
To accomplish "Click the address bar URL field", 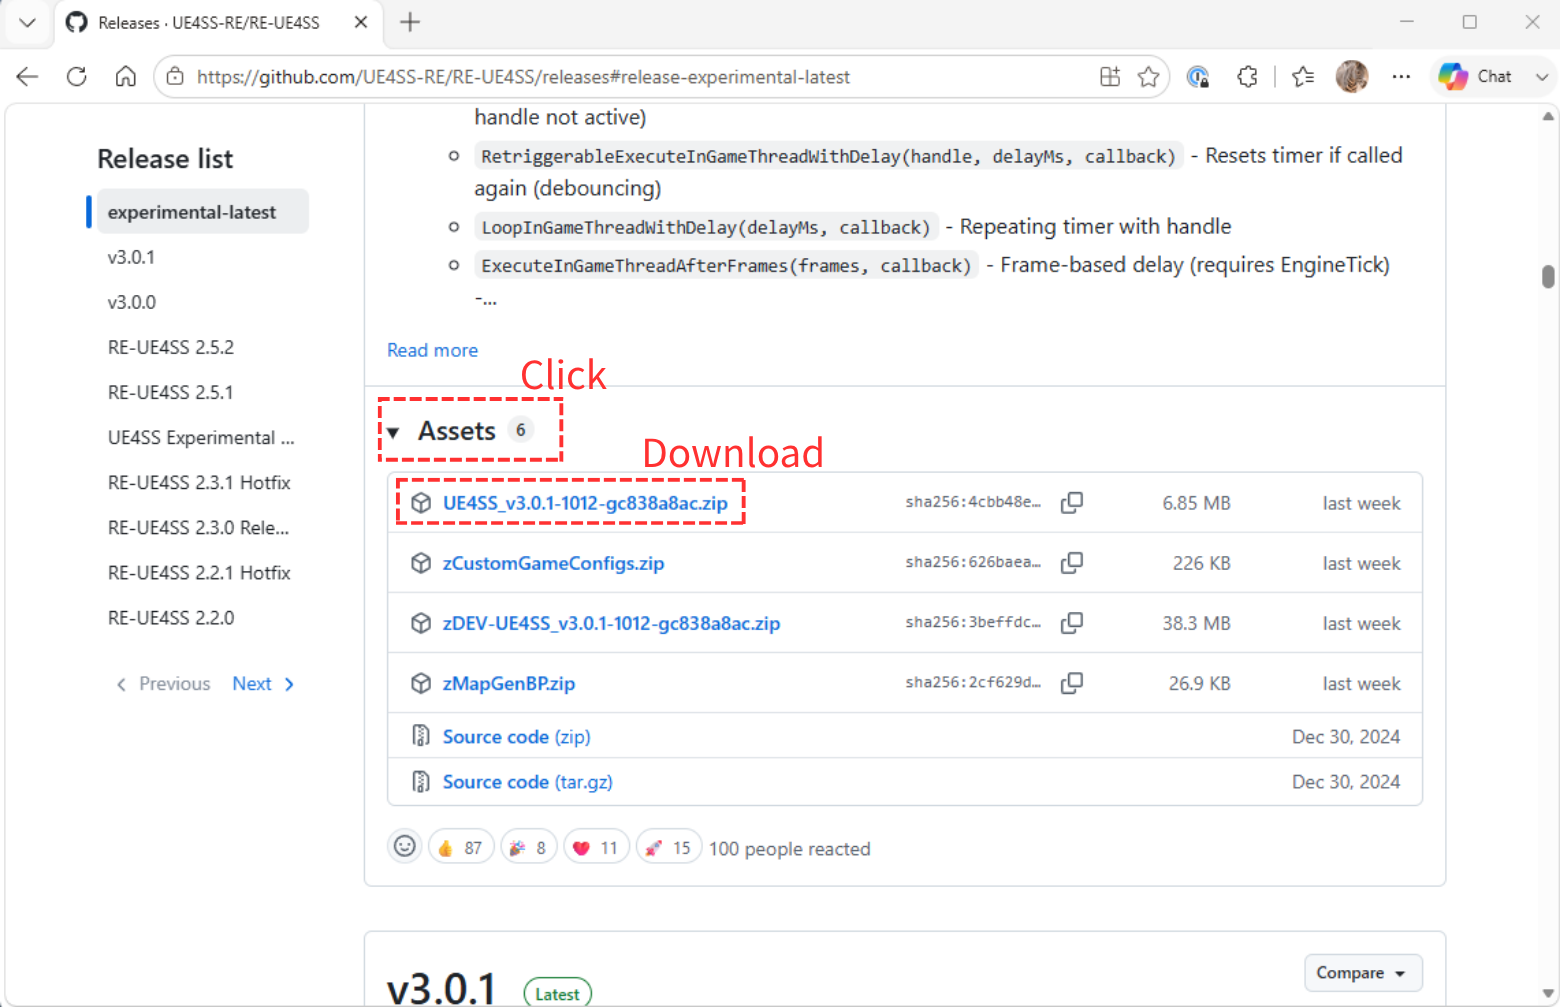I will point(523,77).
